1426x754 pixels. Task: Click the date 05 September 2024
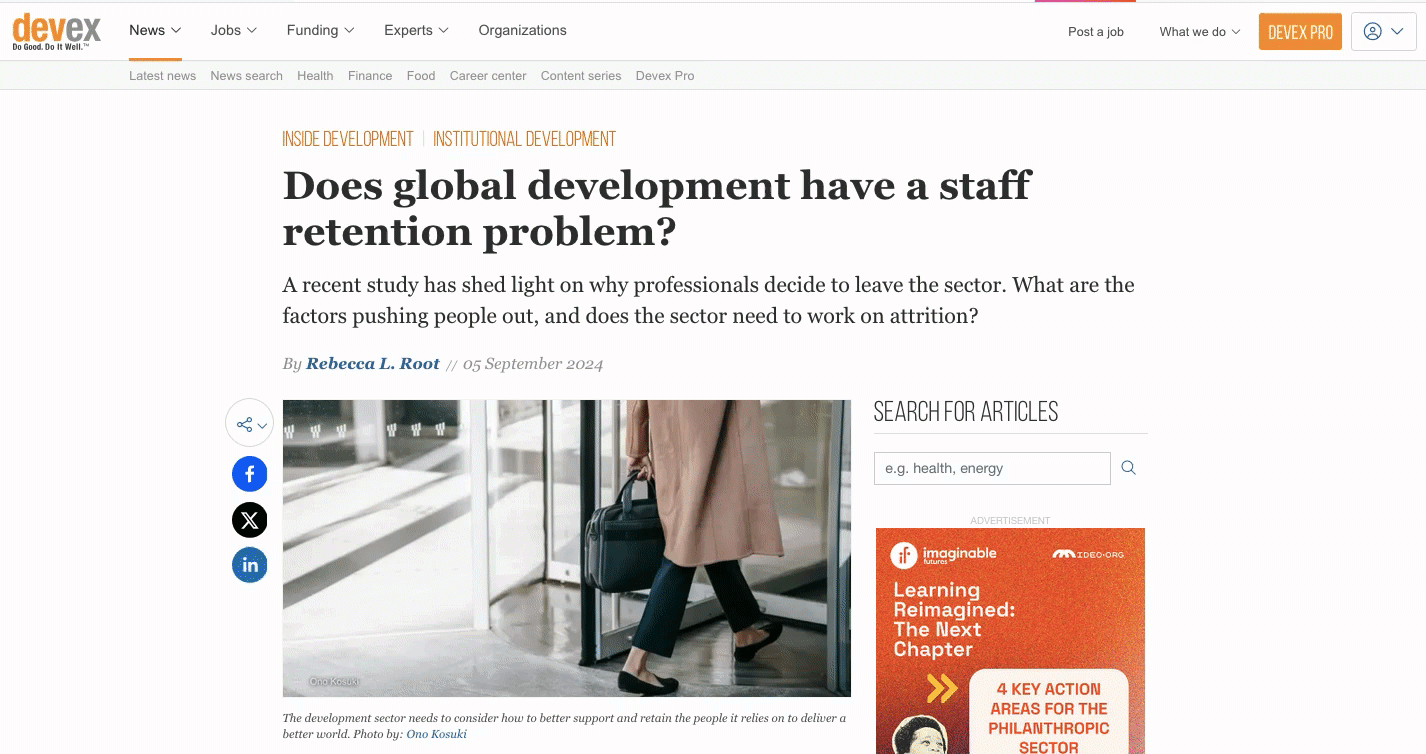tap(533, 364)
